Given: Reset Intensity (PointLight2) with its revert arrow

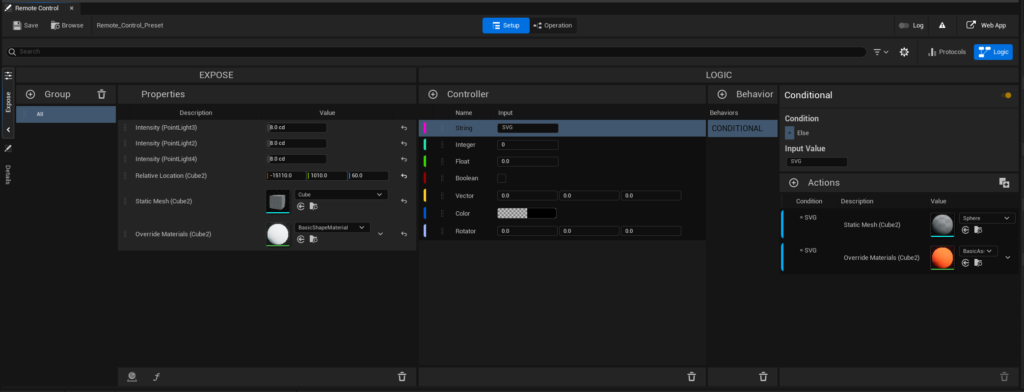Looking at the screenshot, I should tap(404, 143).
